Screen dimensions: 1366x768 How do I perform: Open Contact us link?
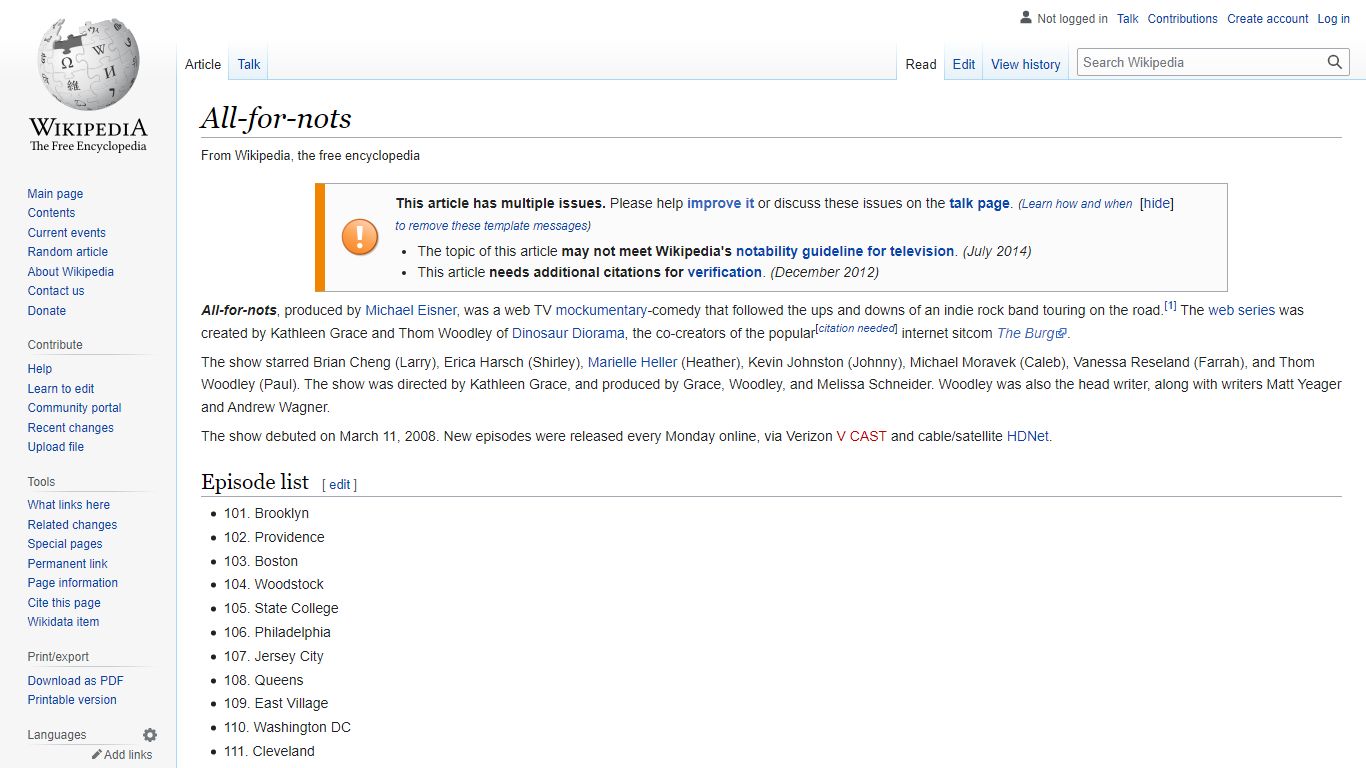pos(56,291)
